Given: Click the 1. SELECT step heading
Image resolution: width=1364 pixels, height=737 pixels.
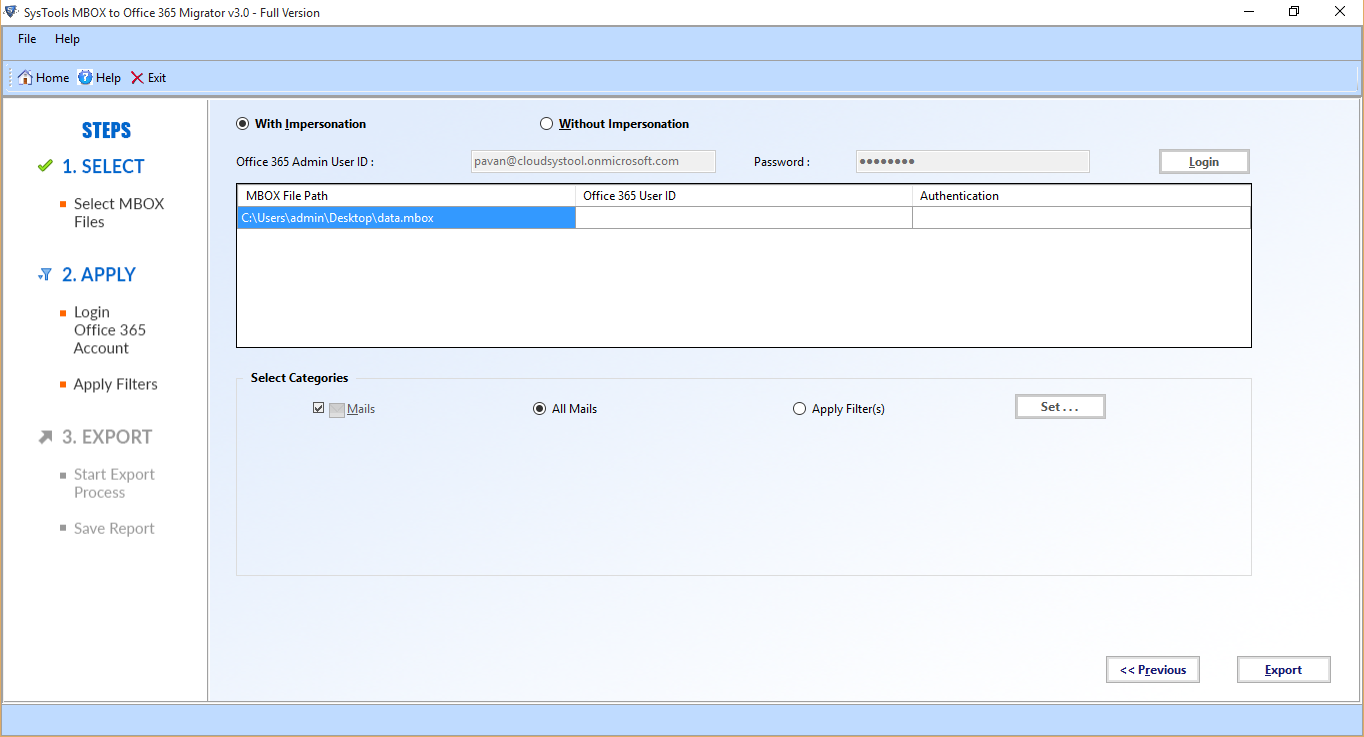Looking at the screenshot, I should (103, 167).
